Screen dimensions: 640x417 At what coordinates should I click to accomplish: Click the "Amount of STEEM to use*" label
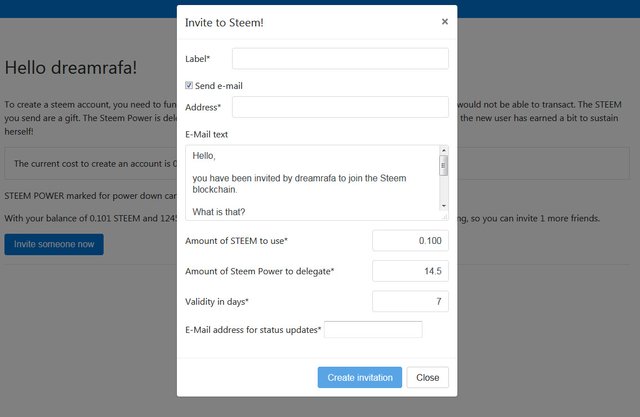[x=236, y=241]
